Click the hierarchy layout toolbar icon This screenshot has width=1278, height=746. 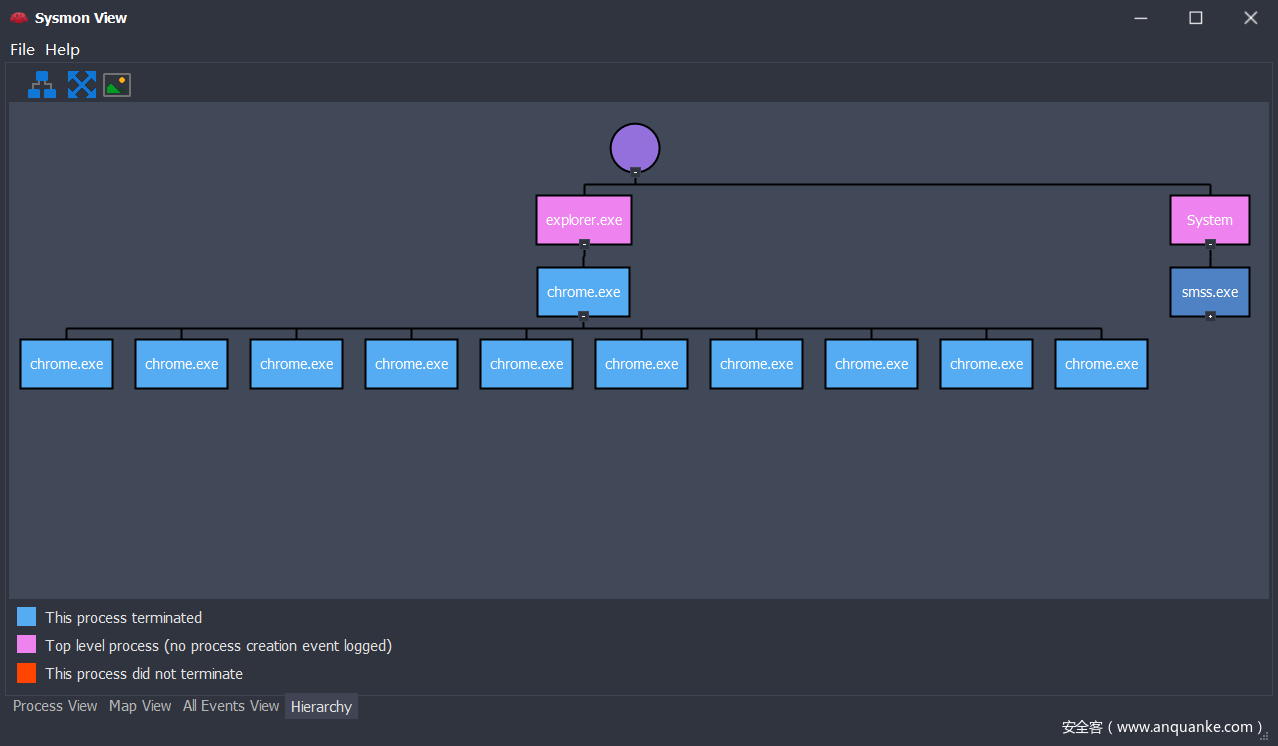[x=41, y=85]
